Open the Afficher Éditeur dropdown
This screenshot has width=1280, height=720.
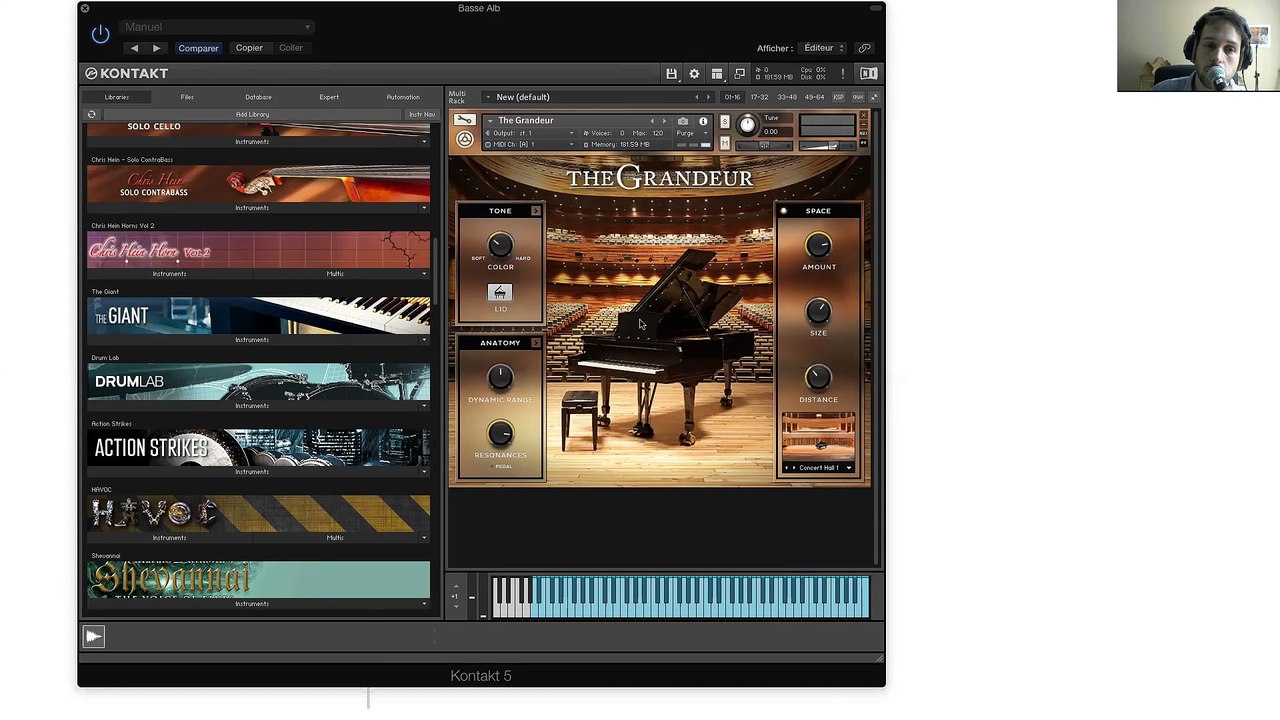coord(823,48)
